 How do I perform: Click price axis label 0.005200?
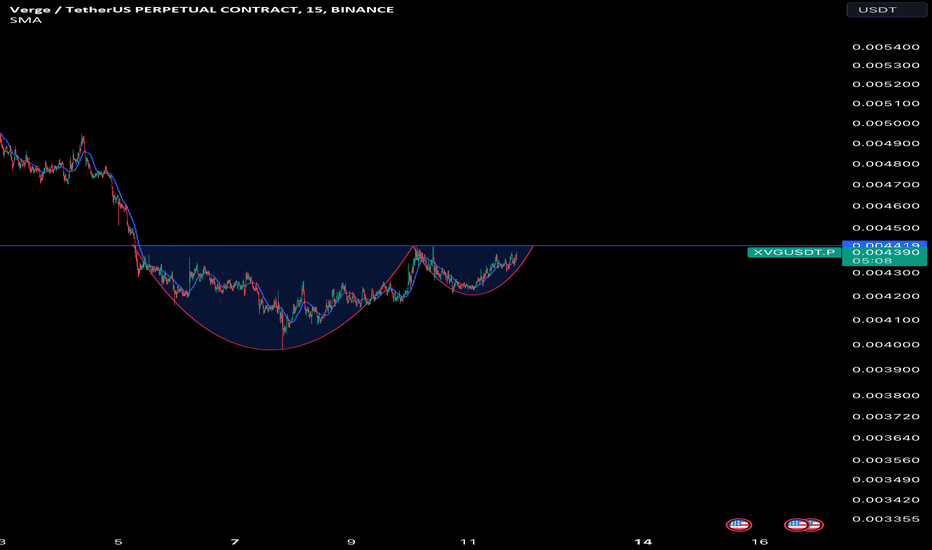(x=886, y=84)
